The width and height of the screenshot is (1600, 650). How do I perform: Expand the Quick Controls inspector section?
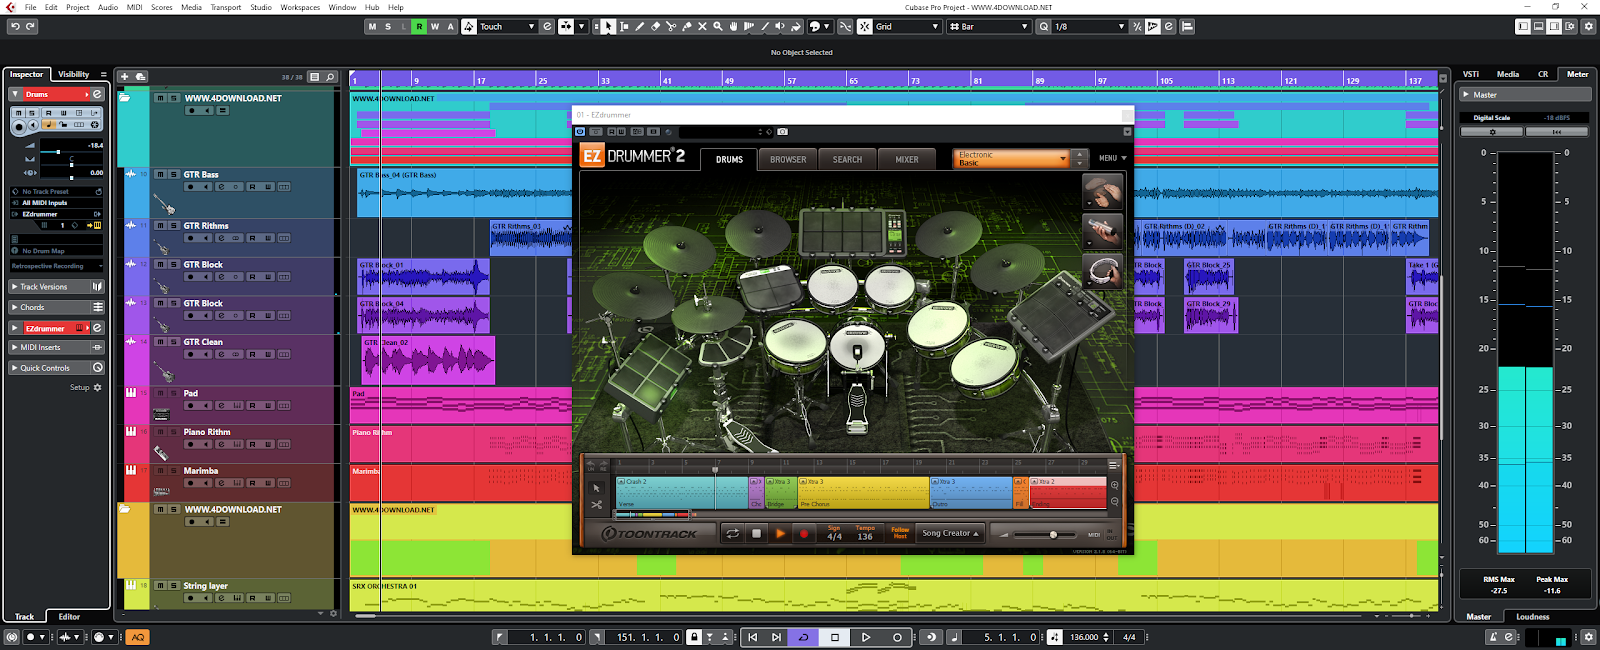click(57, 368)
